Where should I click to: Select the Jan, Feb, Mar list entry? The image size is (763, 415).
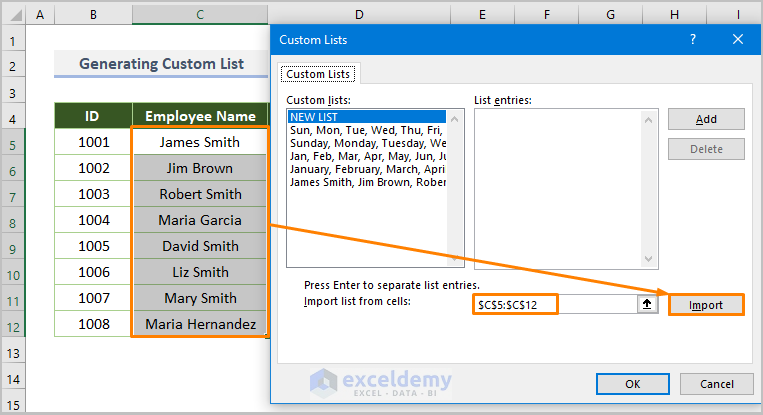point(367,156)
